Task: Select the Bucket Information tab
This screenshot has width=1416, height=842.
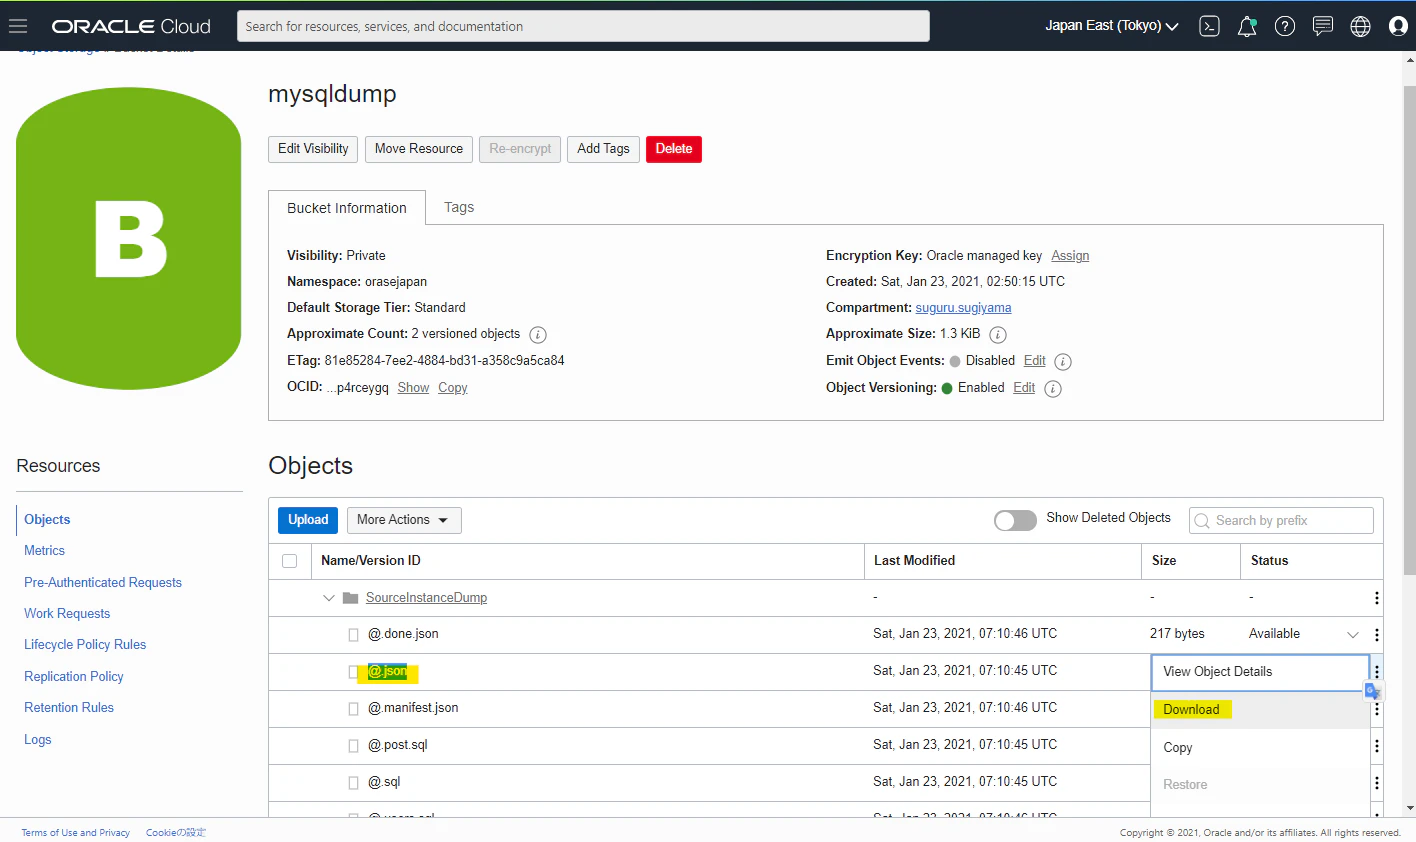Action: pyautogui.click(x=347, y=208)
